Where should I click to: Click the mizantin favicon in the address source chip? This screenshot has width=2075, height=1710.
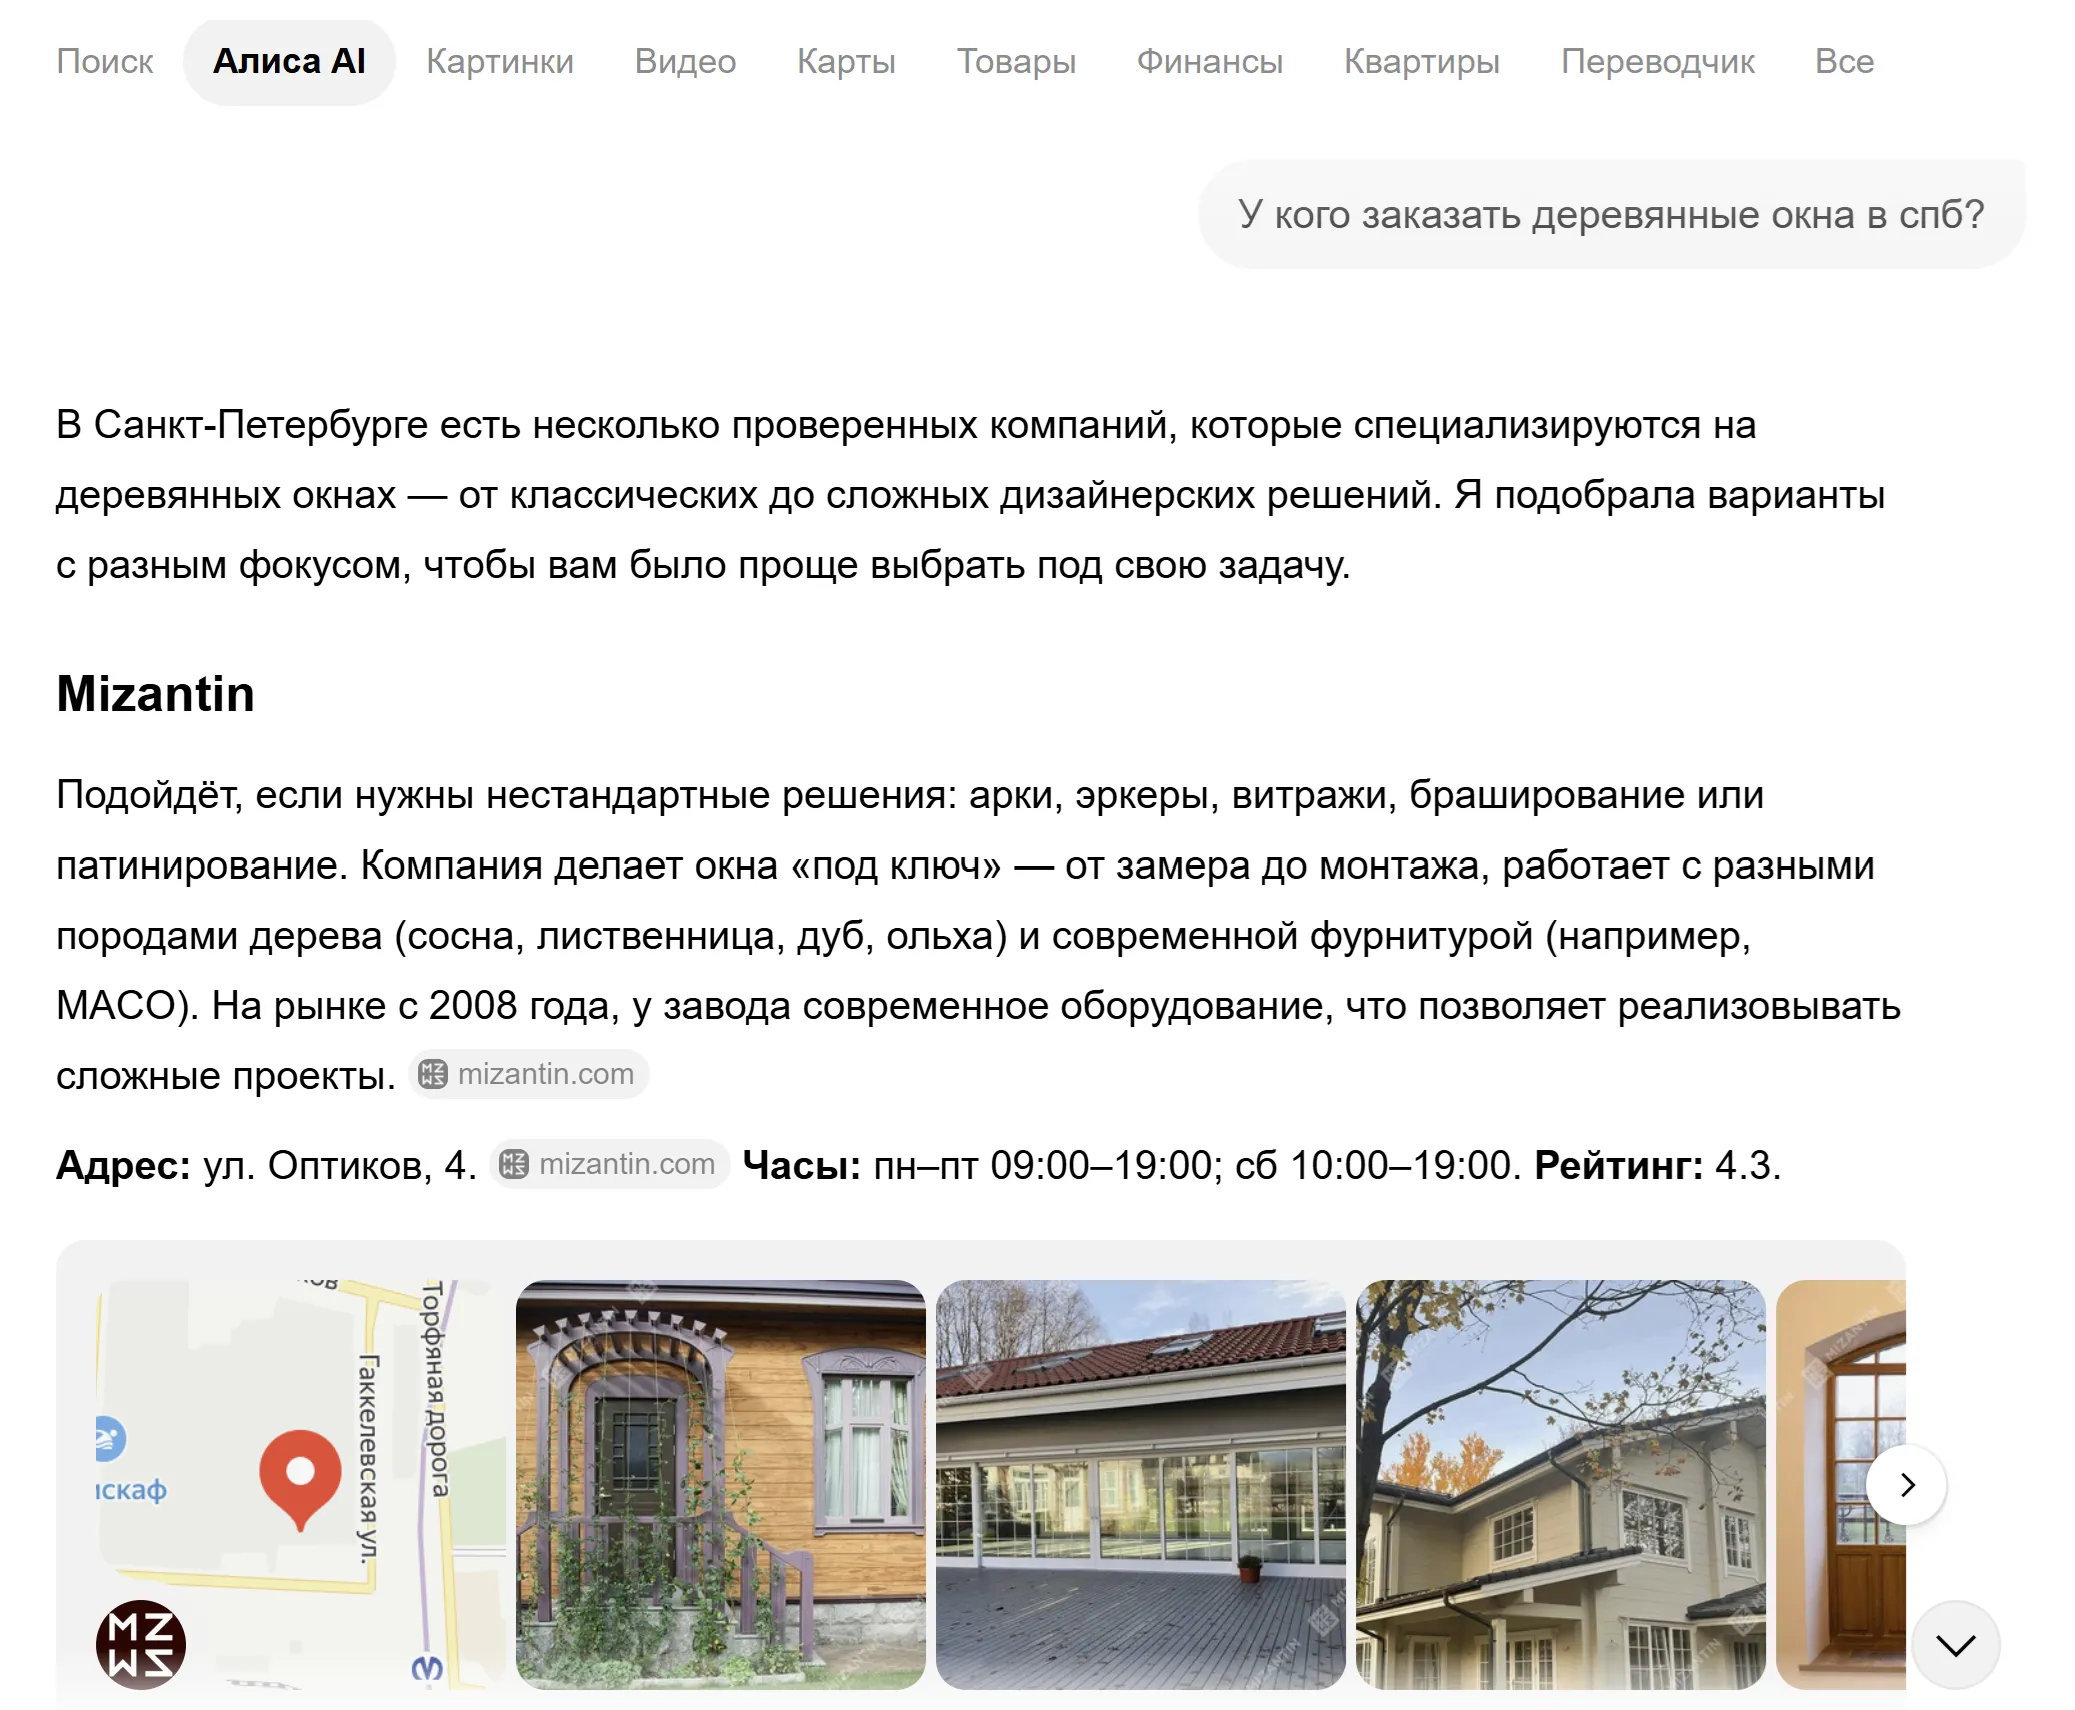514,1164
